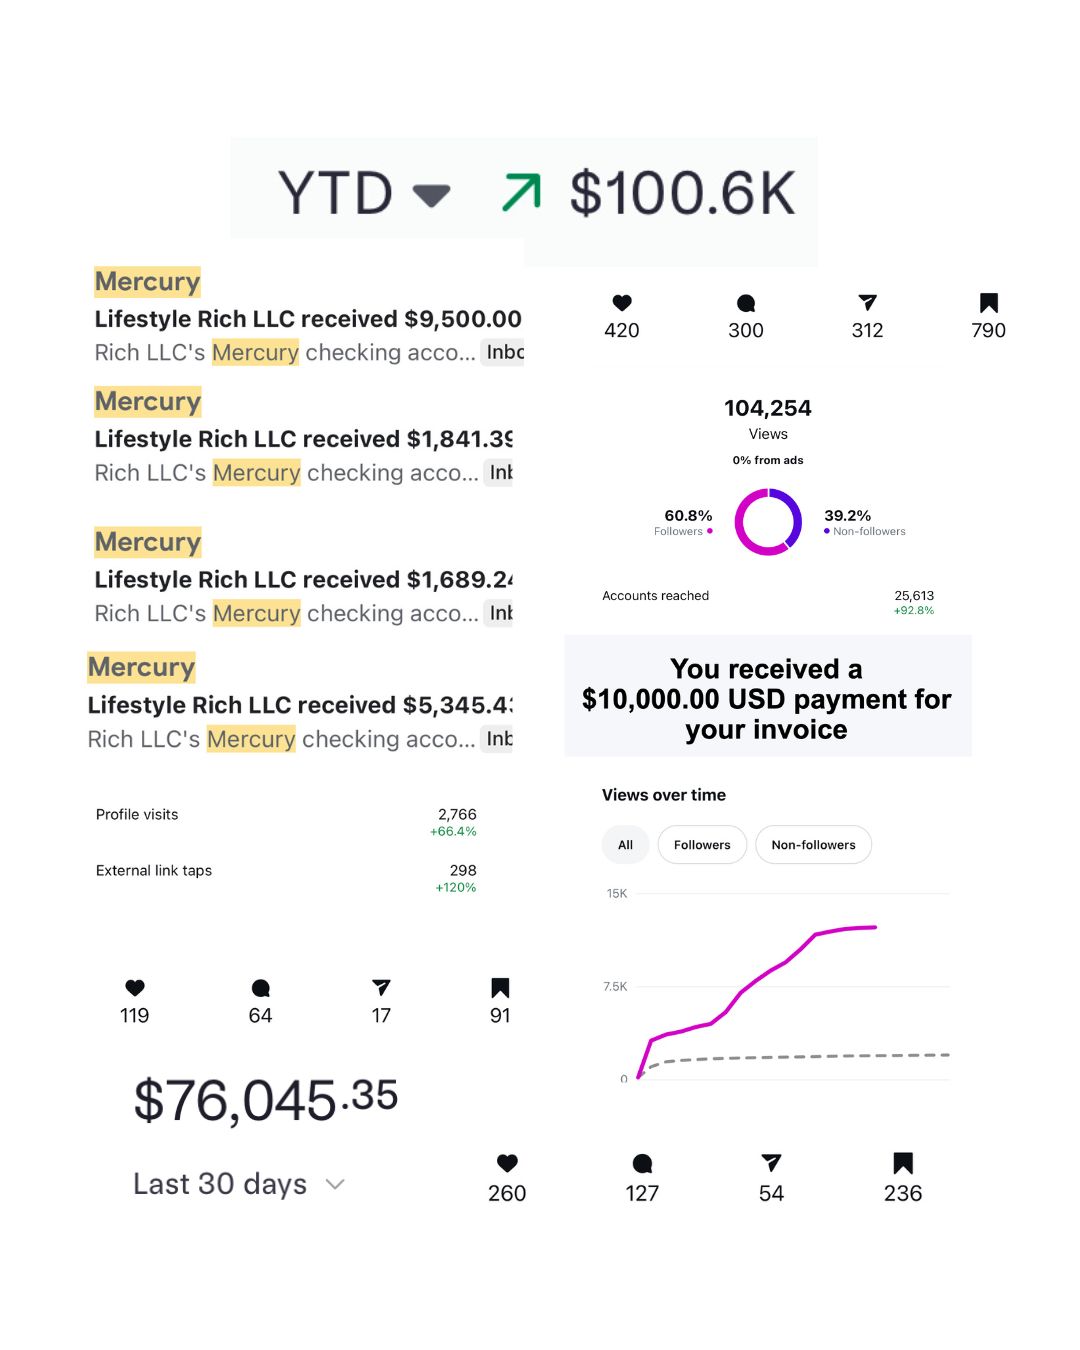
Task: Switch to Non-followers views filter
Action: (x=813, y=845)
